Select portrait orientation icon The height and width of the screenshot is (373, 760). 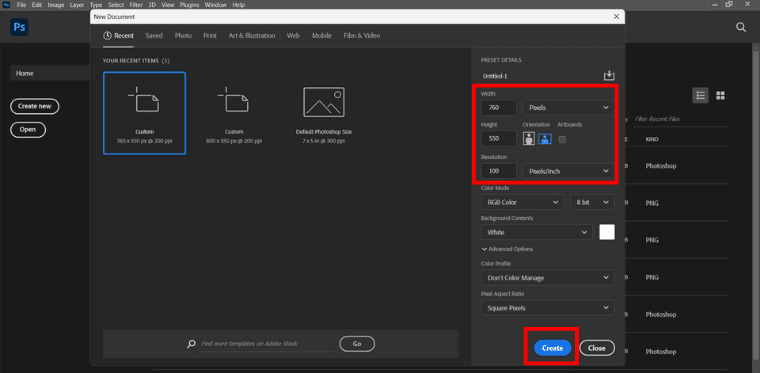coord(528,139)
